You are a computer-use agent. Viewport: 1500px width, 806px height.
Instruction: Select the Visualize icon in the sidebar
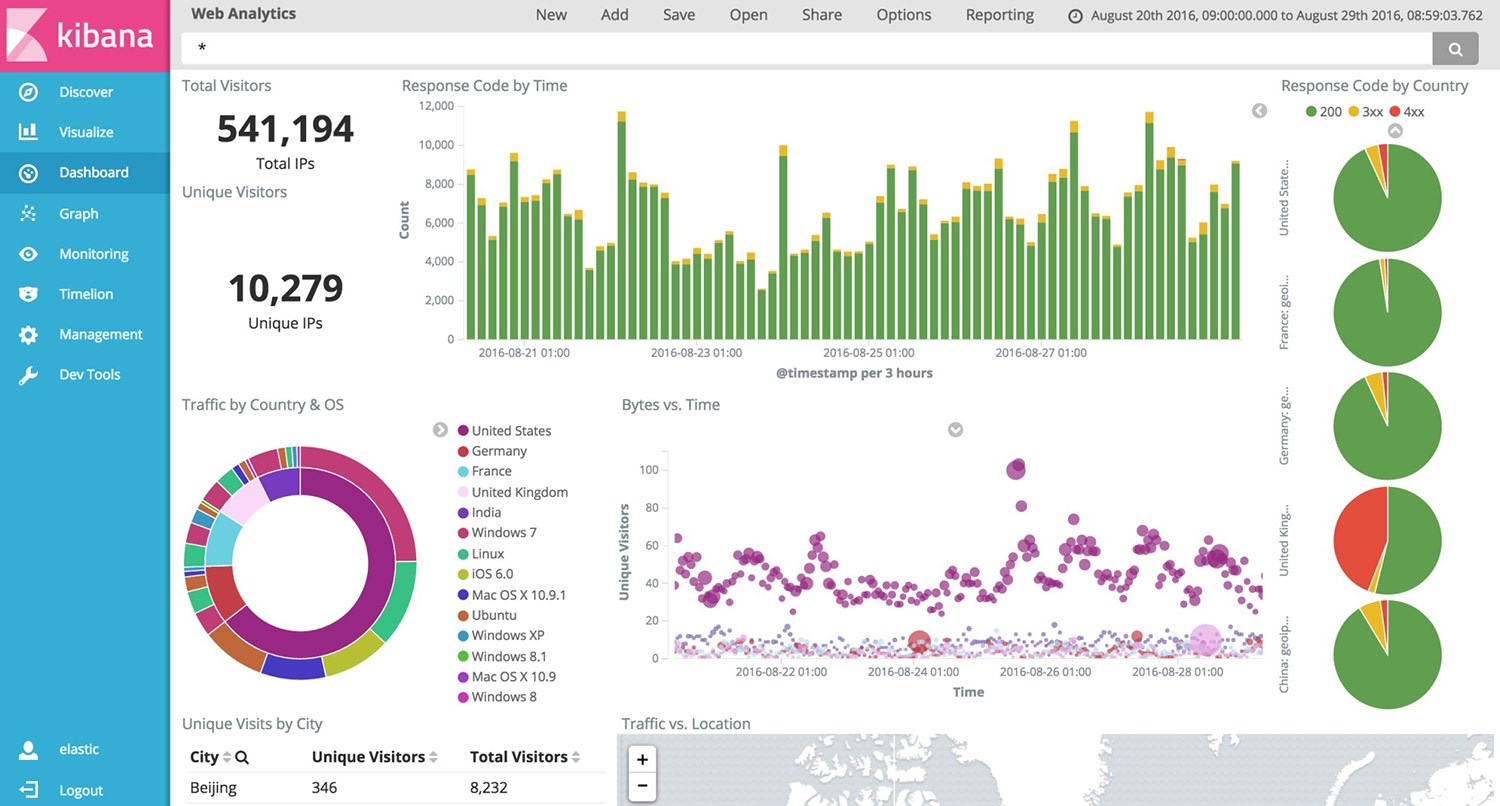click(27, 131)
